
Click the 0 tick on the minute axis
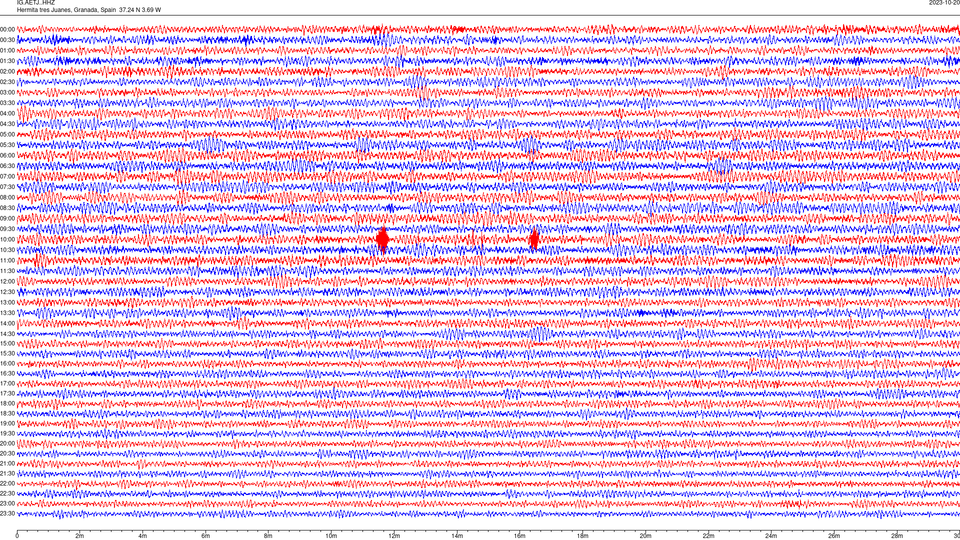point(17,536)
